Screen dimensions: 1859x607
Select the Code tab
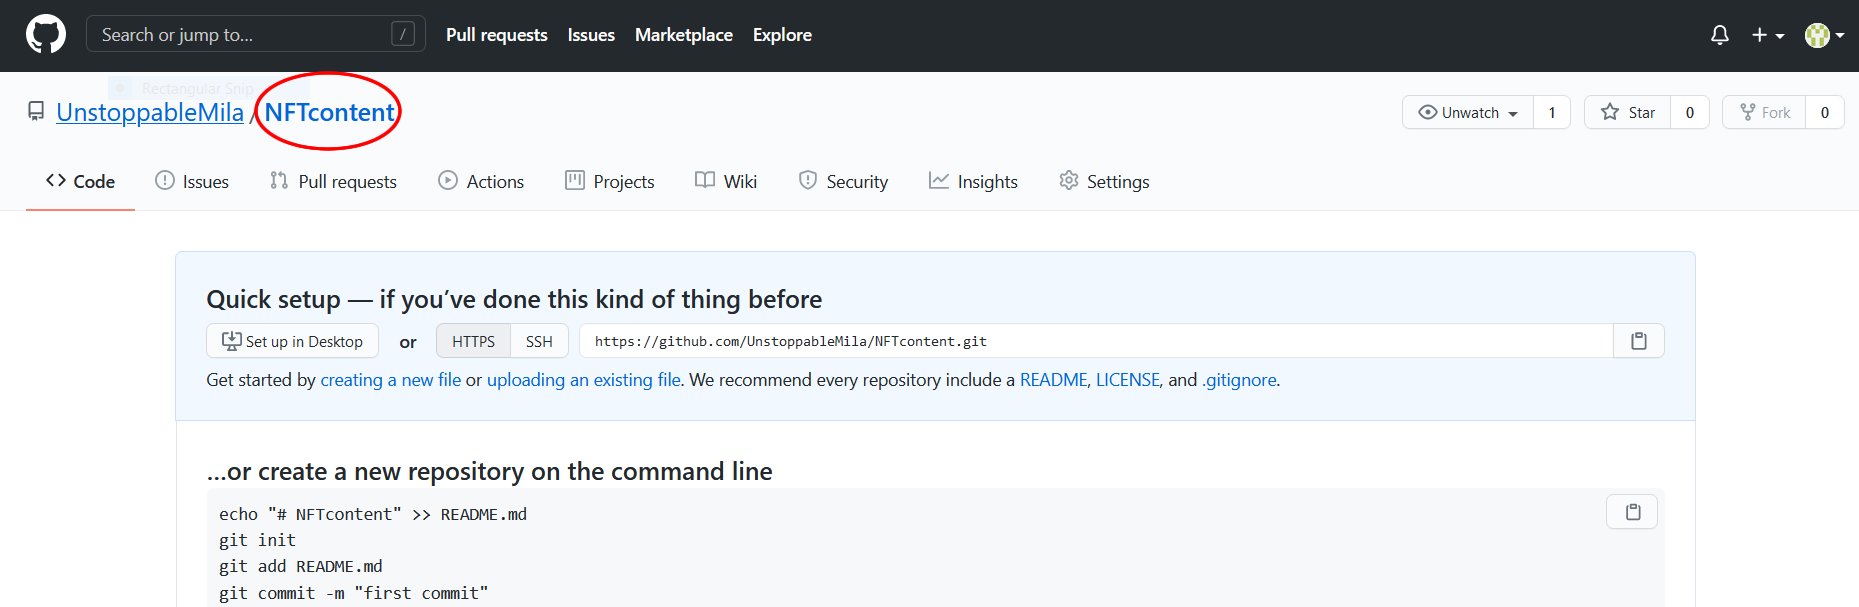point(80,181)
